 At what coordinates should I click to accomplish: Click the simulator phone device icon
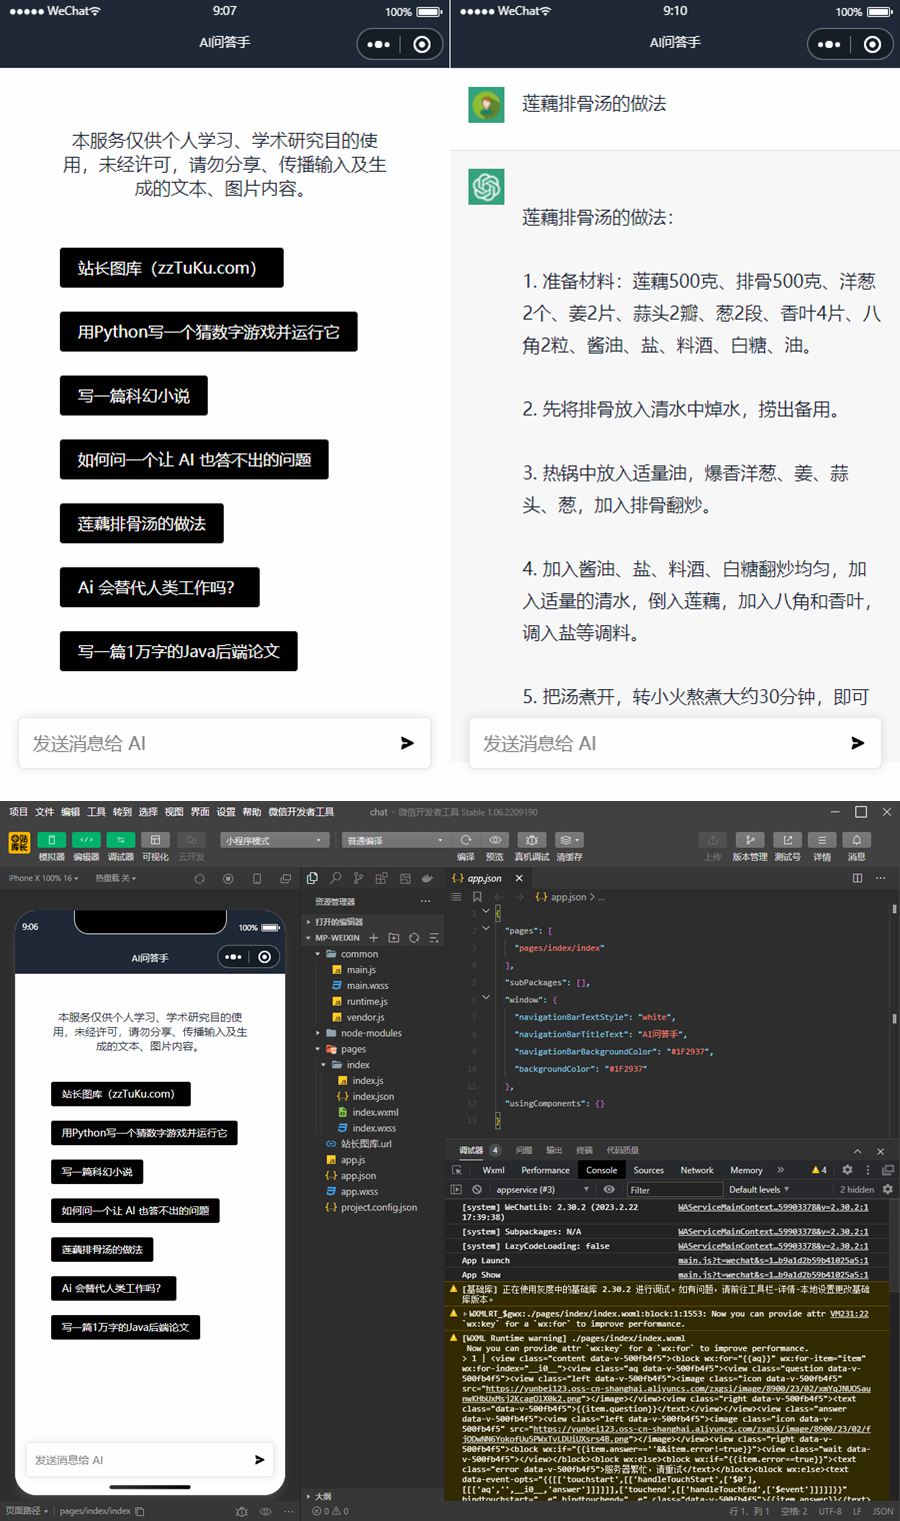point(257,879)
